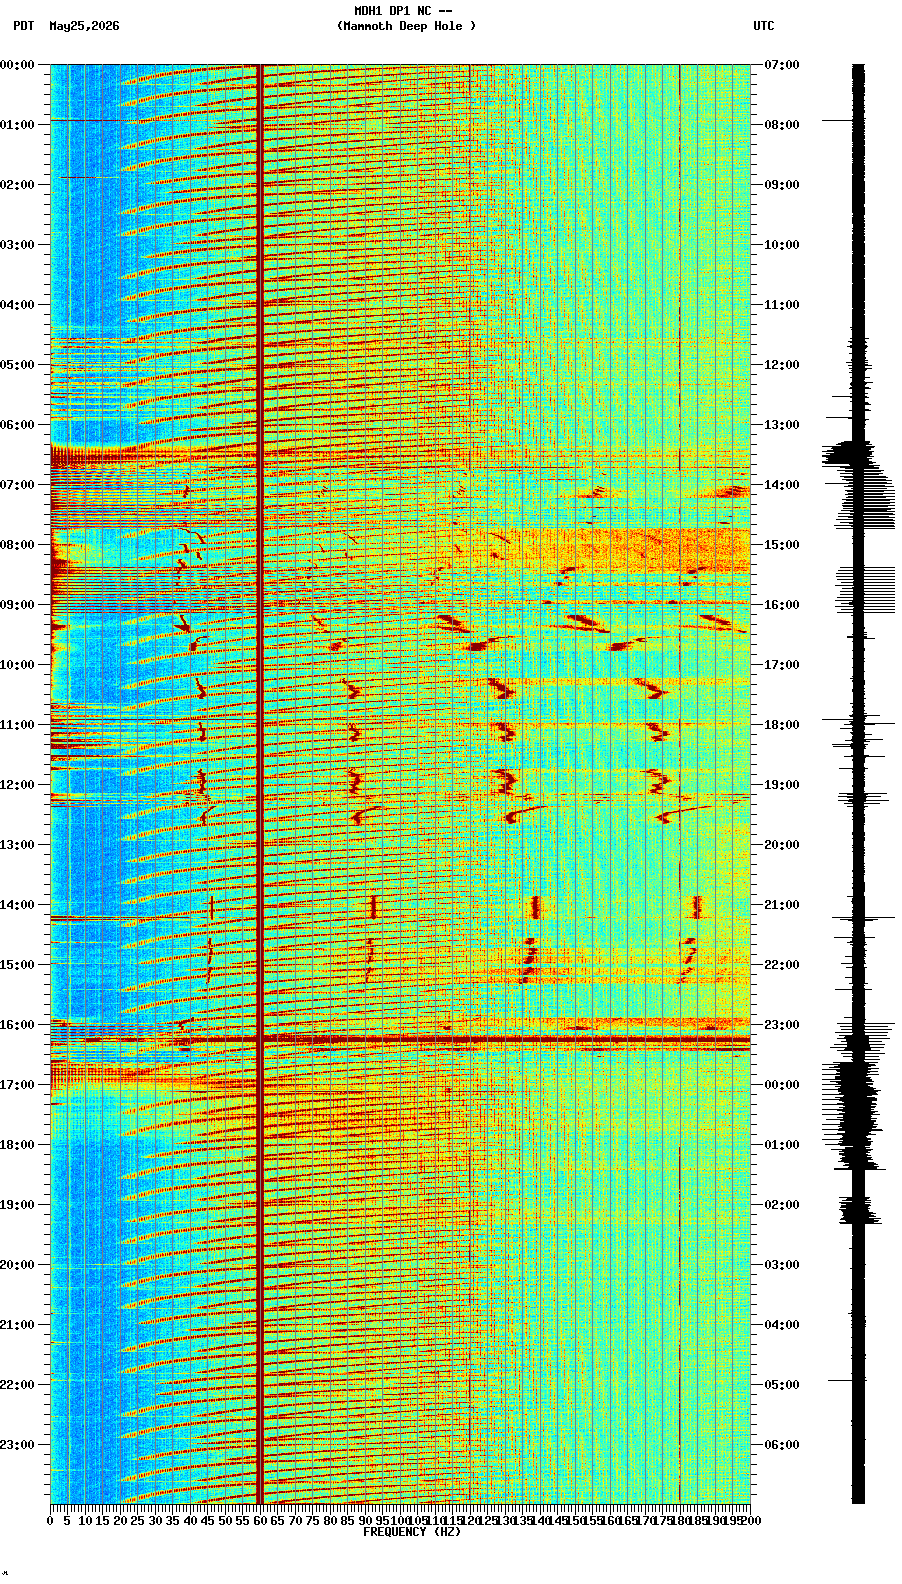Image resolution: width=902 pixels, height=1584 pixels.
Task: Click the 17:00 UTC axis label
Action: click(782, 665)
